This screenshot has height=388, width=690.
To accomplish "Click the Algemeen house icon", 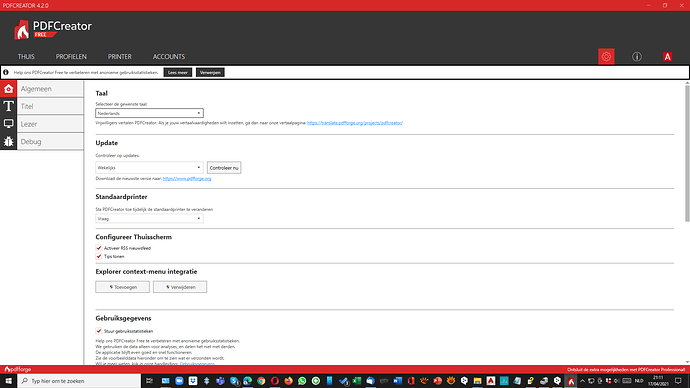I will [x=8, y=89].
